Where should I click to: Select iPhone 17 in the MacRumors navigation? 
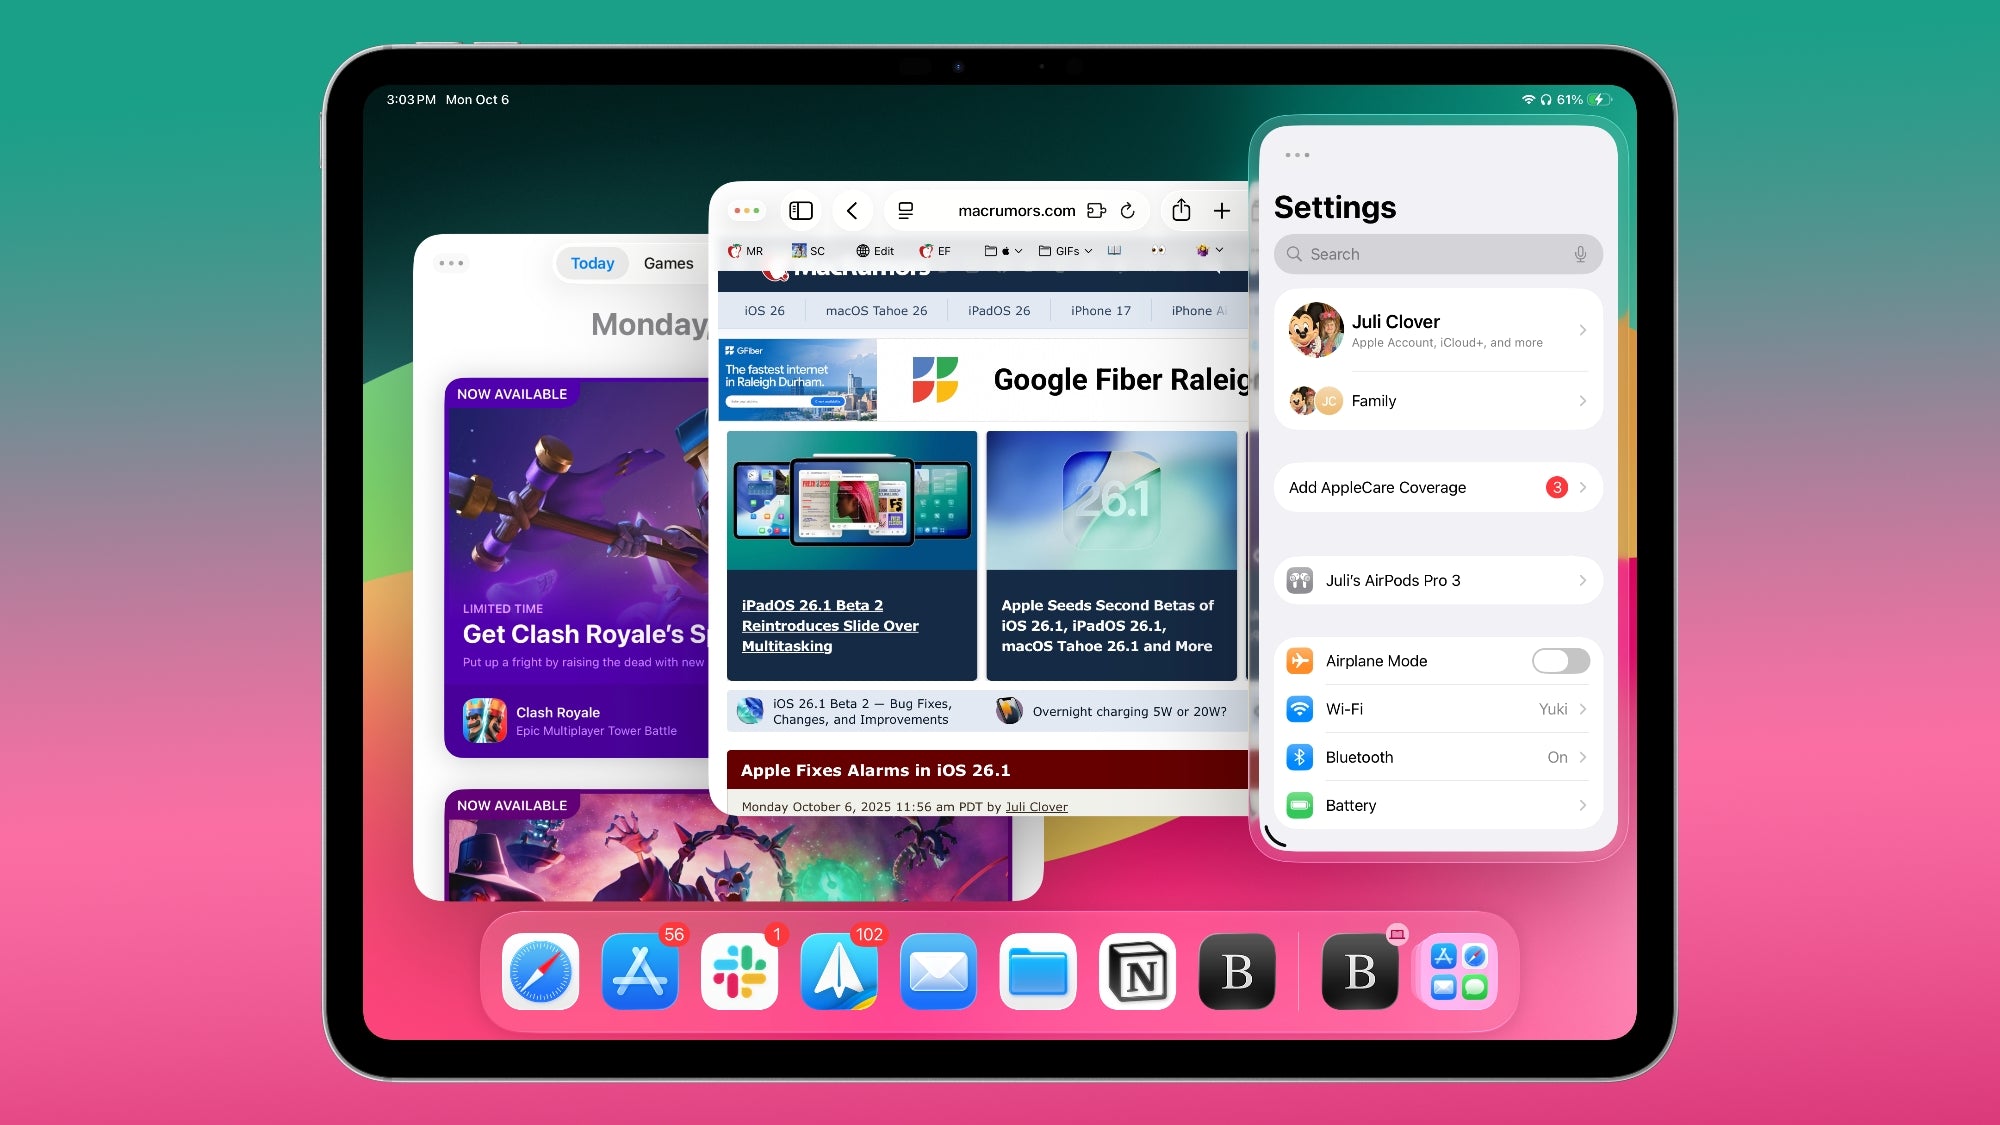(x=1099, y=310)
